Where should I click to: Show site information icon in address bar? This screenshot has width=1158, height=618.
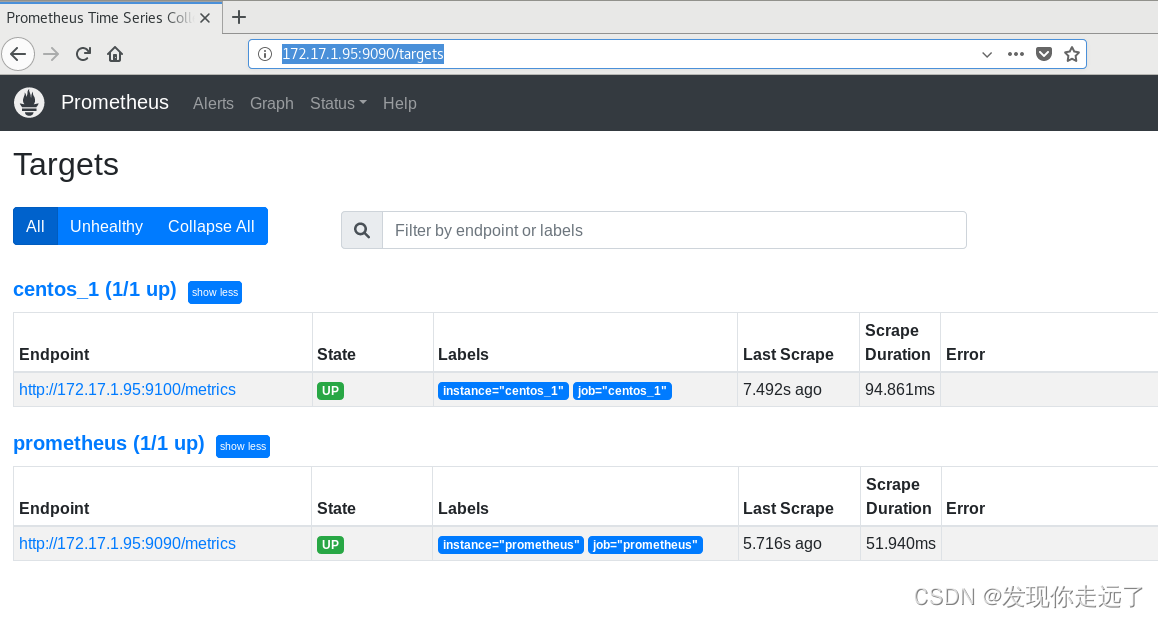pos(264,54)
